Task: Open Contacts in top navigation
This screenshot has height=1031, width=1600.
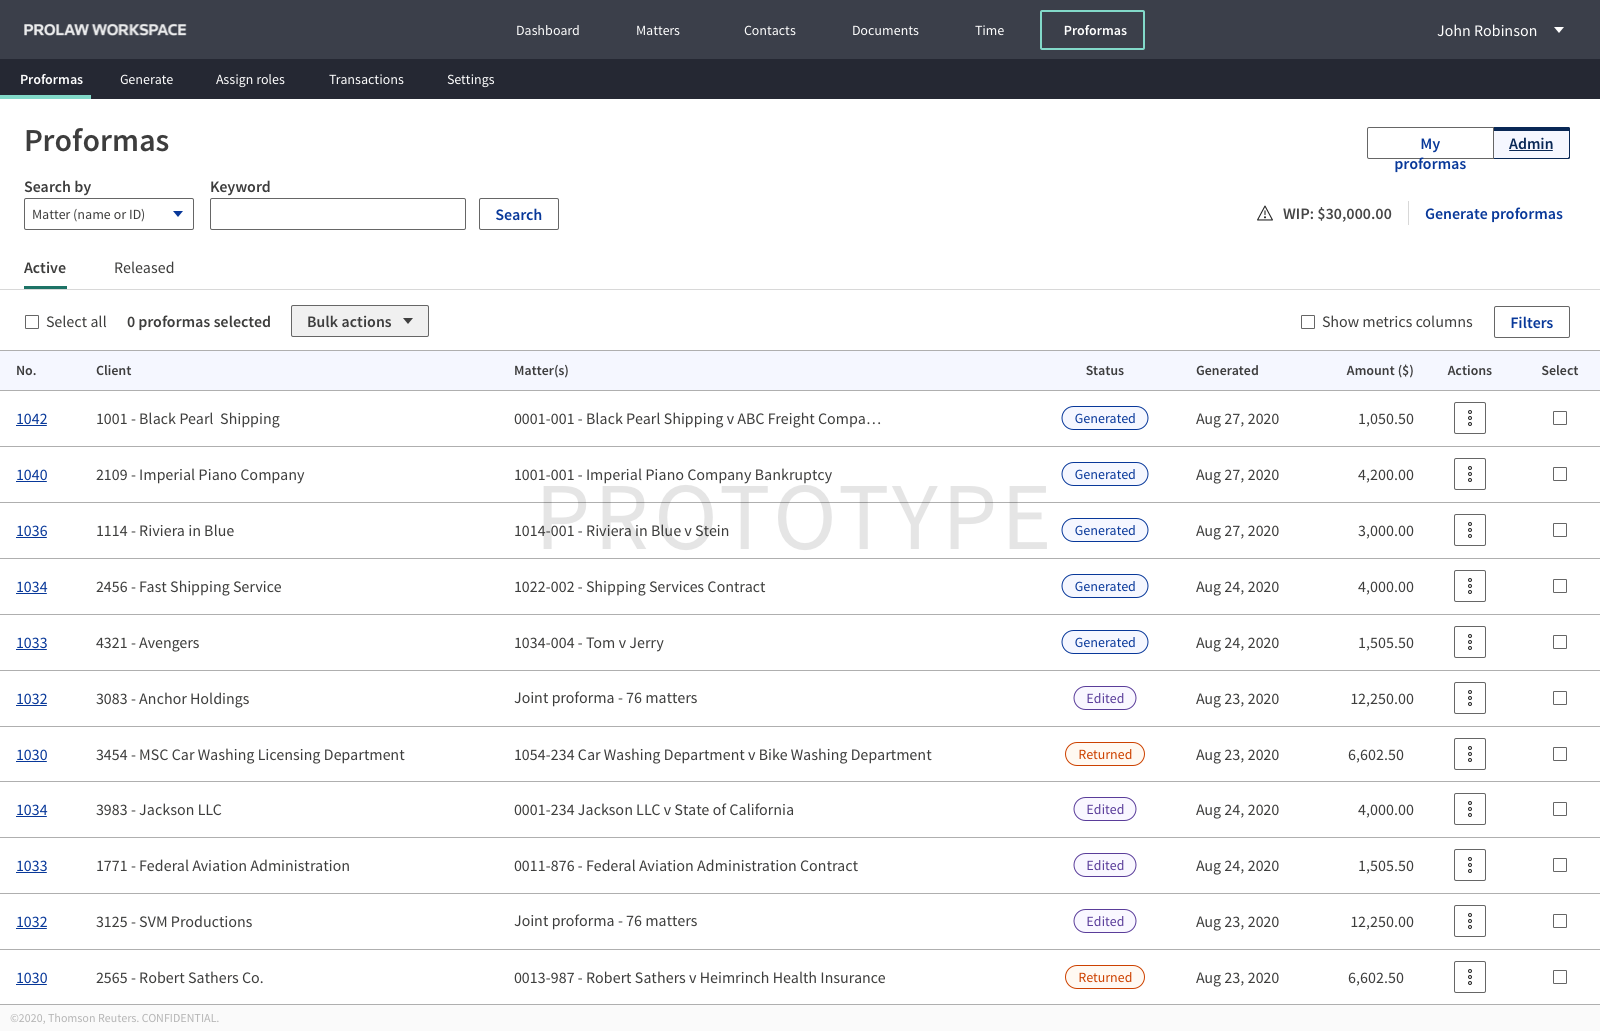Action: [x=770, y=30]
